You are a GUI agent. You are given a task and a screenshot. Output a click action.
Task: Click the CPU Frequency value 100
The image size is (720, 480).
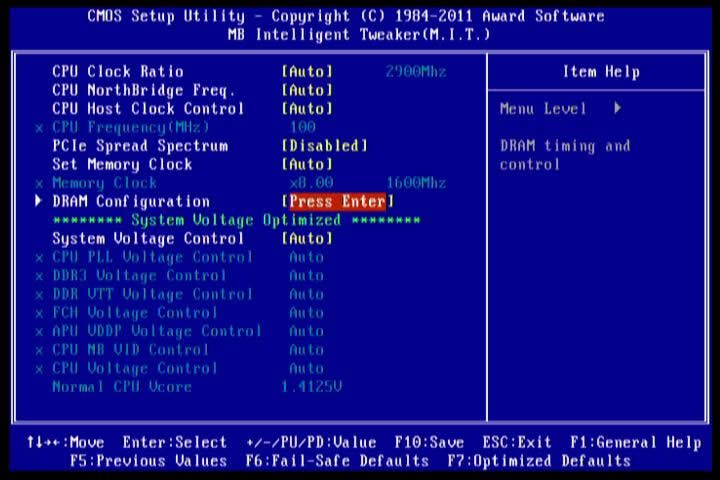(x=303, y=127)
